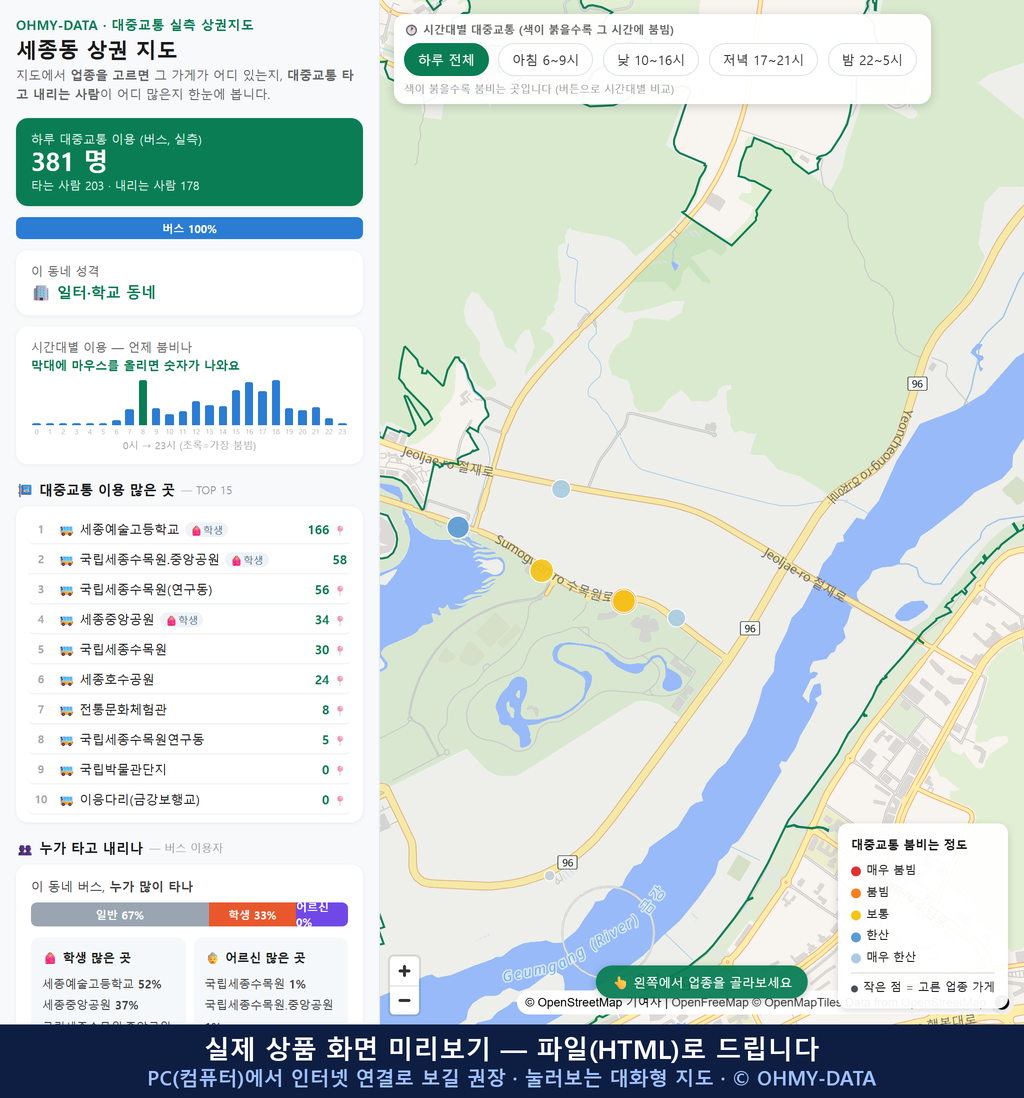Click the 학생 badge on 세종중앙공원 row
The width and height of the screenshot is (1024, 1098).
182,620
